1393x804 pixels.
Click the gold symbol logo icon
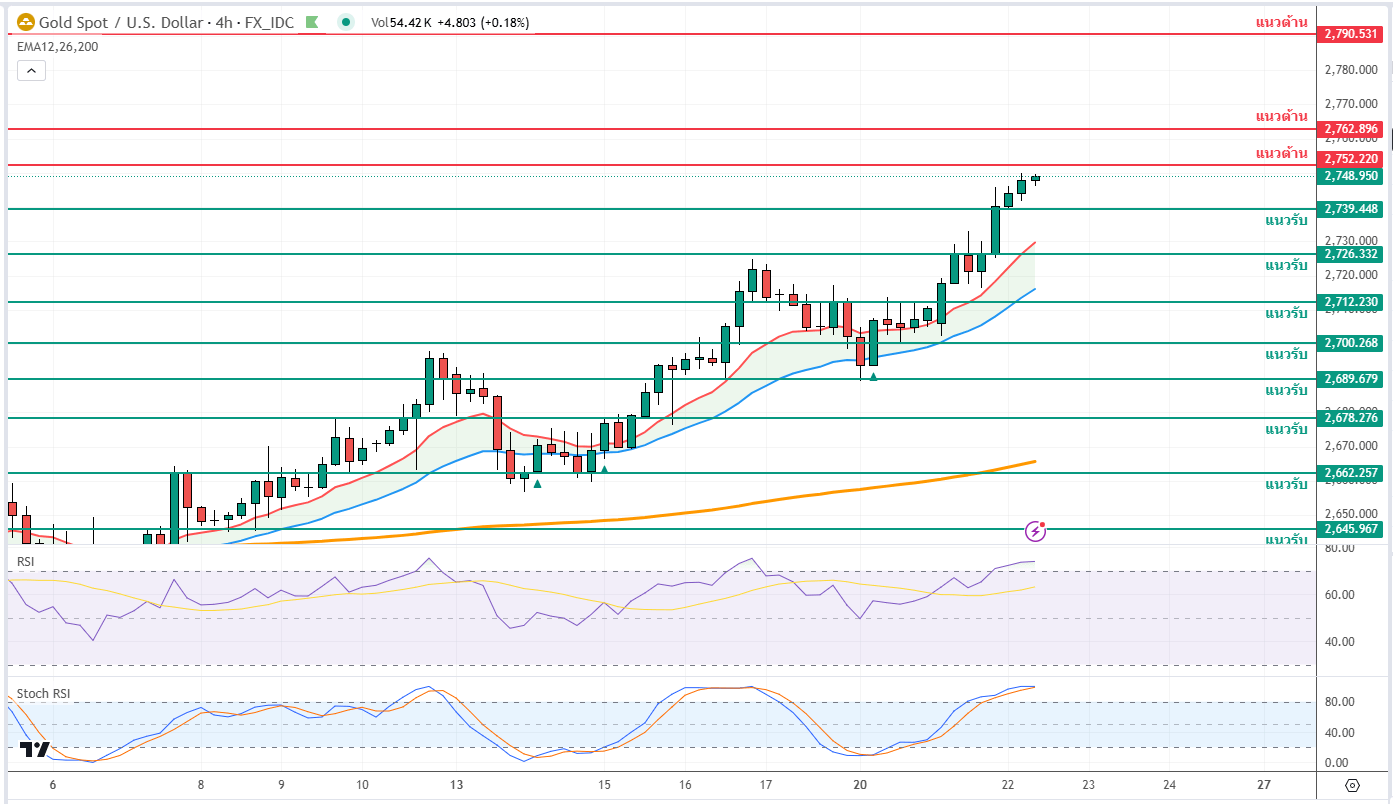(x=26, y=22)
